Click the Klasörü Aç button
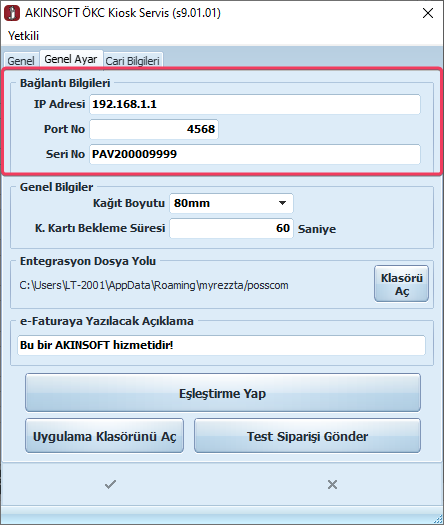444x525 pixels. coord(401,284)
